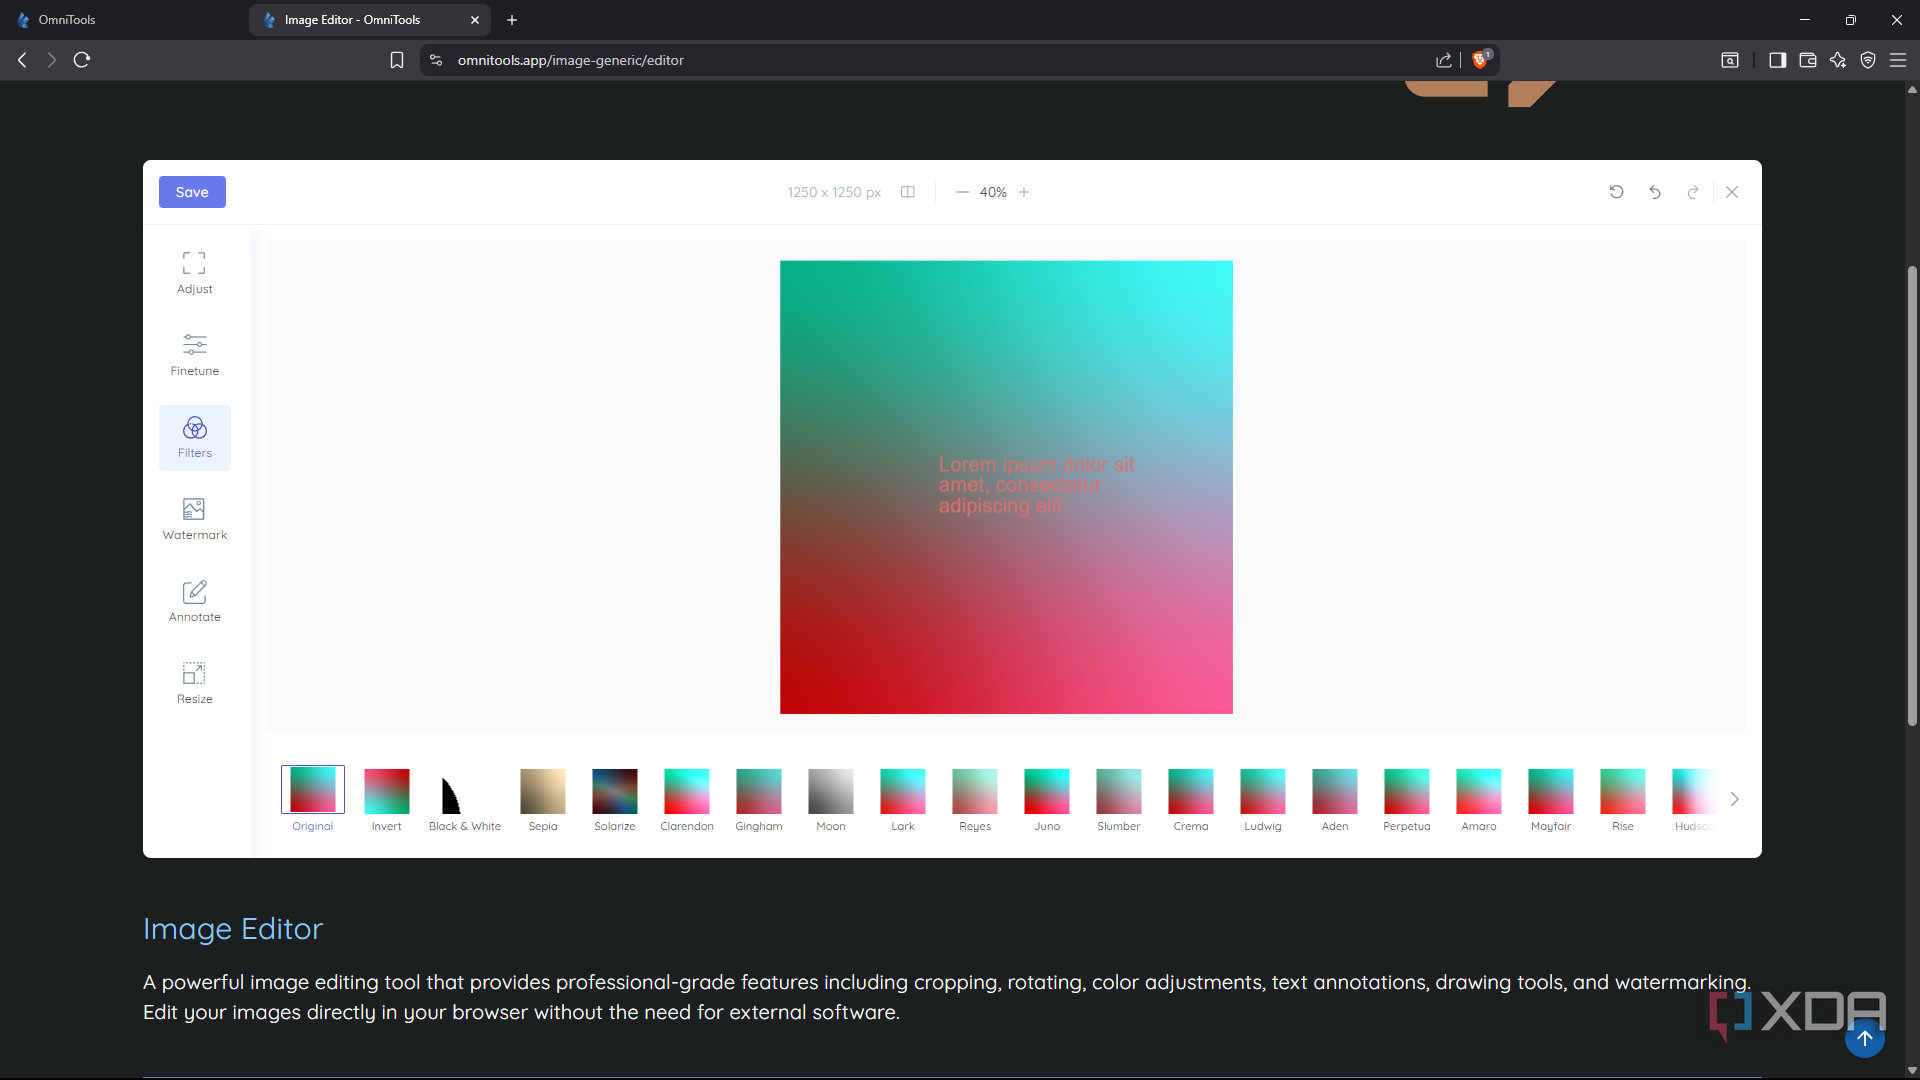Open Brave VPN icon

1868,60
